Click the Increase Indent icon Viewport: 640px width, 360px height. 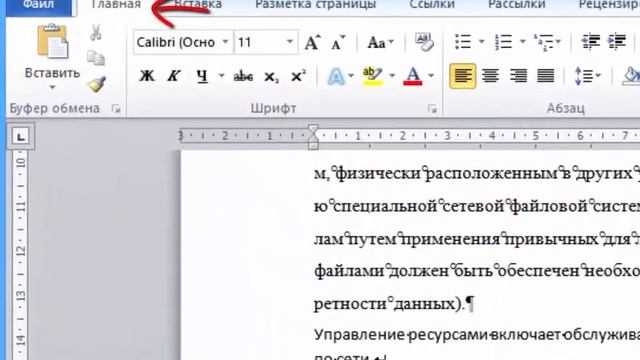coord(617,42)
